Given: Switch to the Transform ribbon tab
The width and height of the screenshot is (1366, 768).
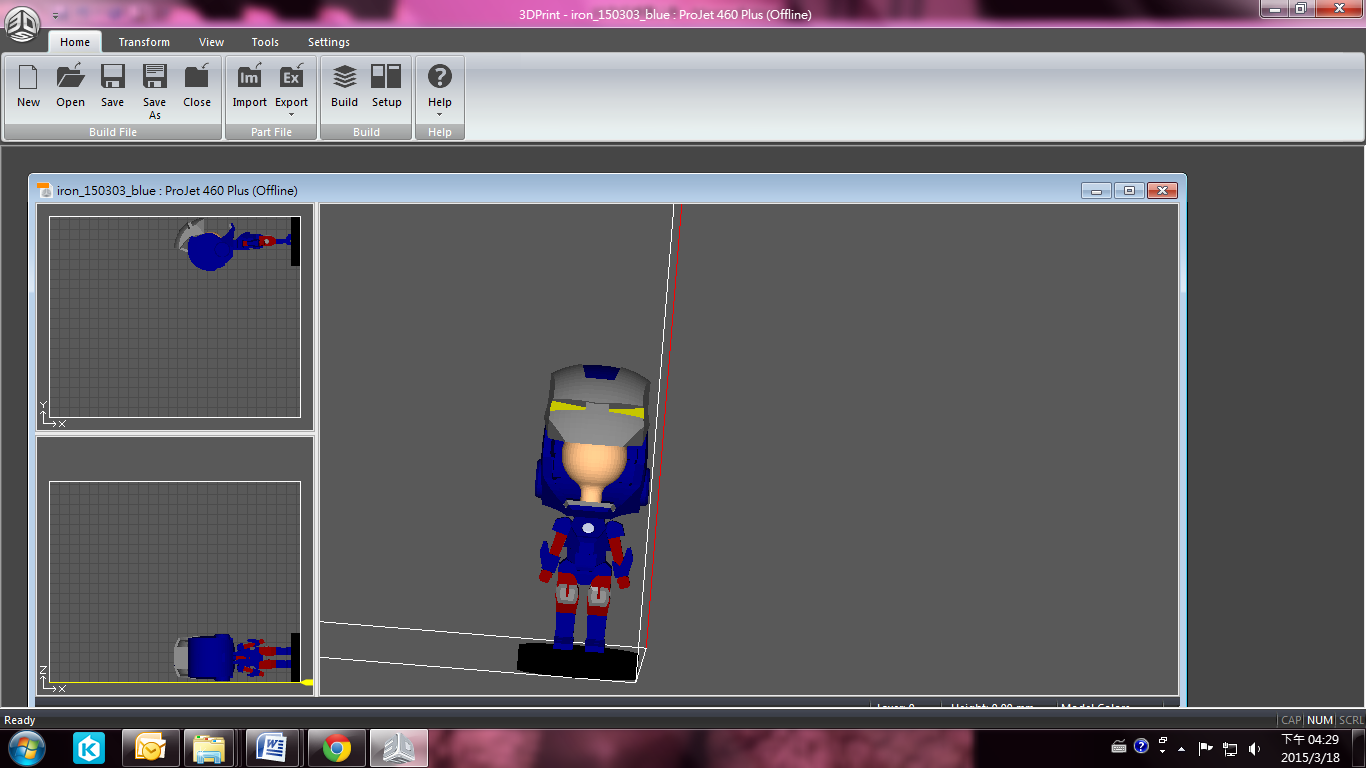Looking at the screenshot, I should click(144, 42).
